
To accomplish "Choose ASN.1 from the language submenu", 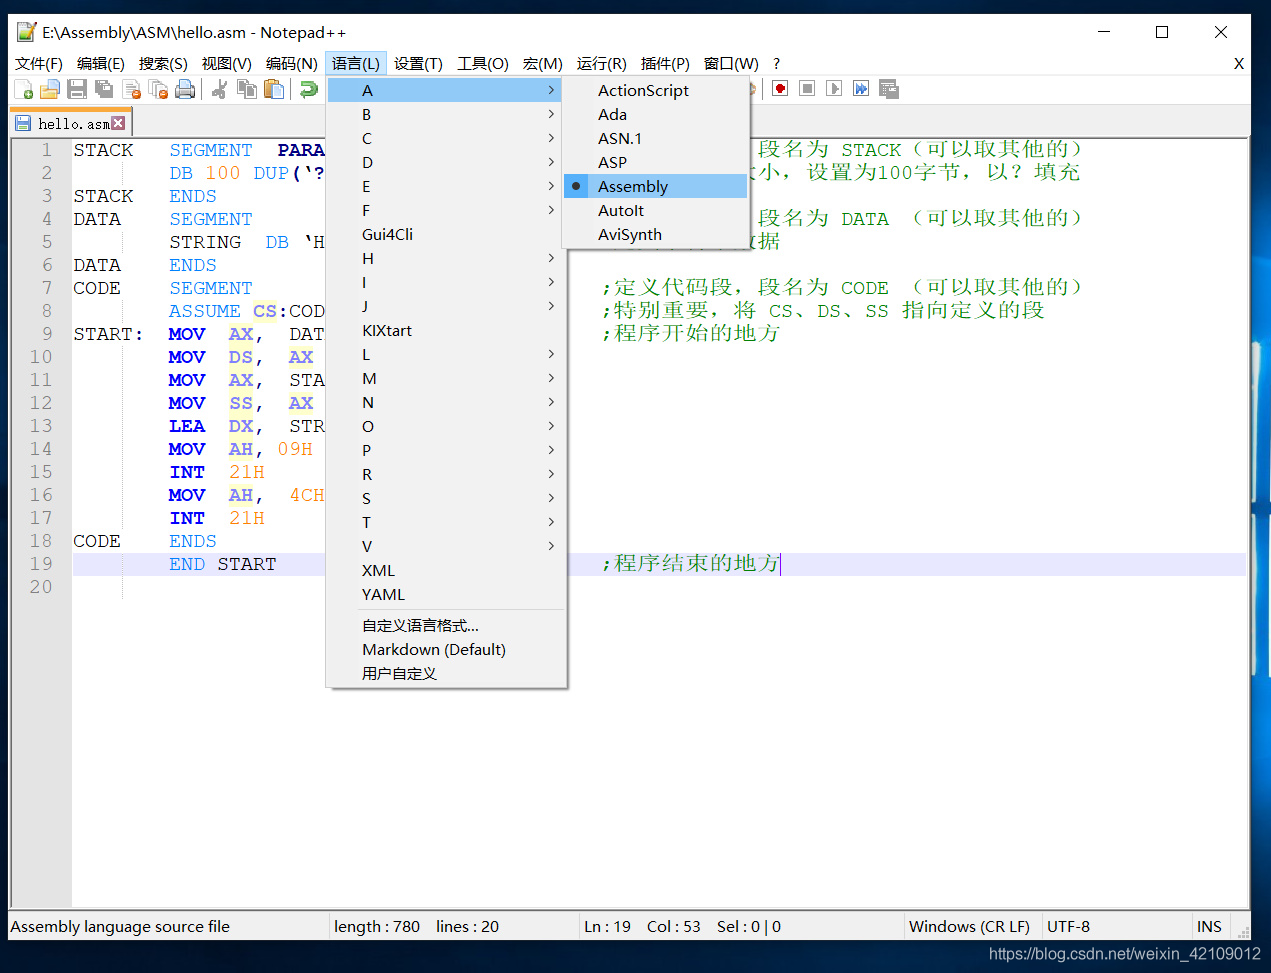I will 655,138.
